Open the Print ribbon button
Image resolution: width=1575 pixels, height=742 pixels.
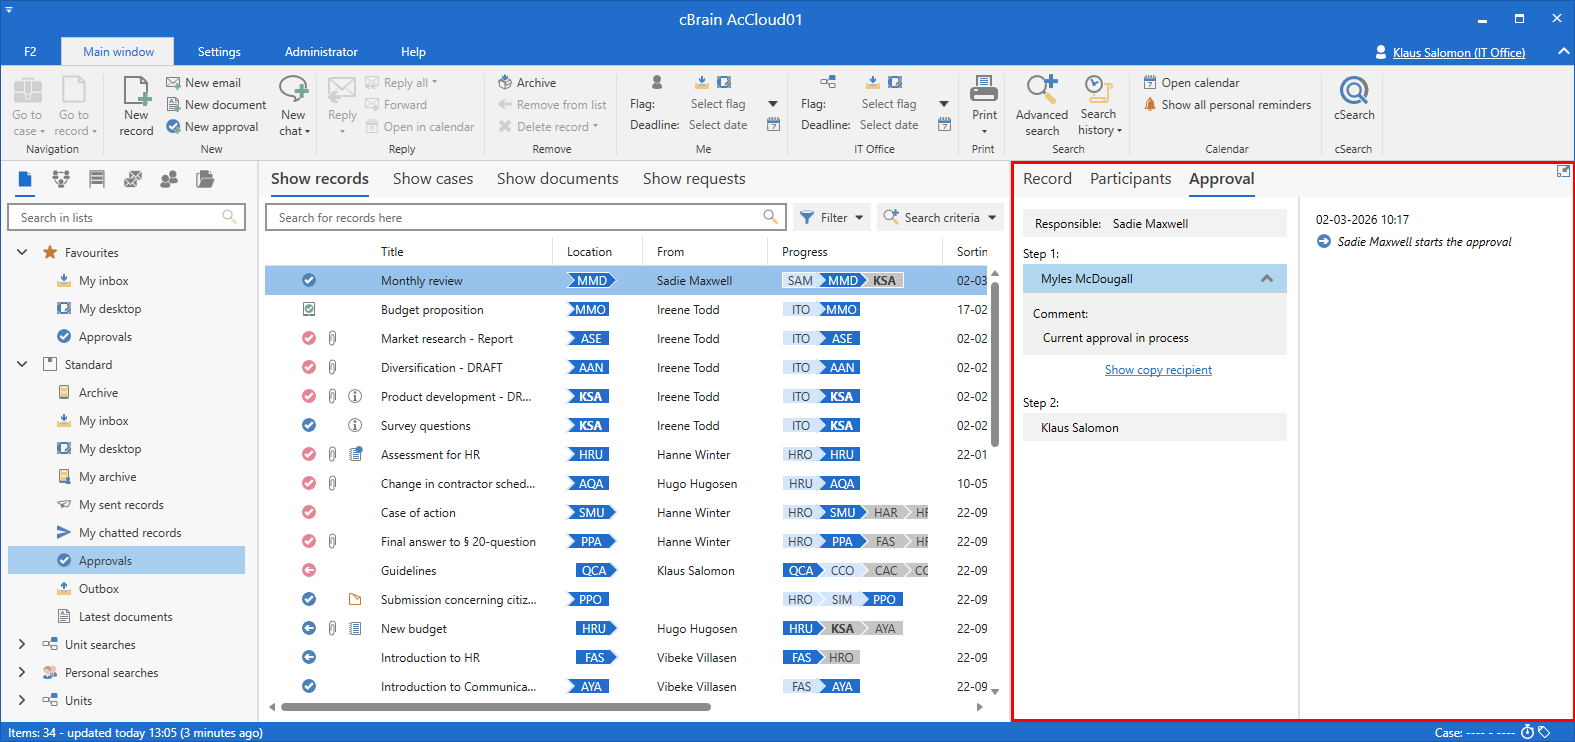coord(984,105)
